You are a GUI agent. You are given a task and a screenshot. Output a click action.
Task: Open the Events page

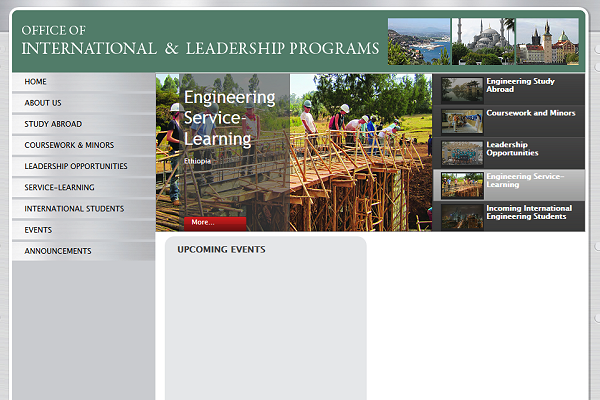[83, 230]
